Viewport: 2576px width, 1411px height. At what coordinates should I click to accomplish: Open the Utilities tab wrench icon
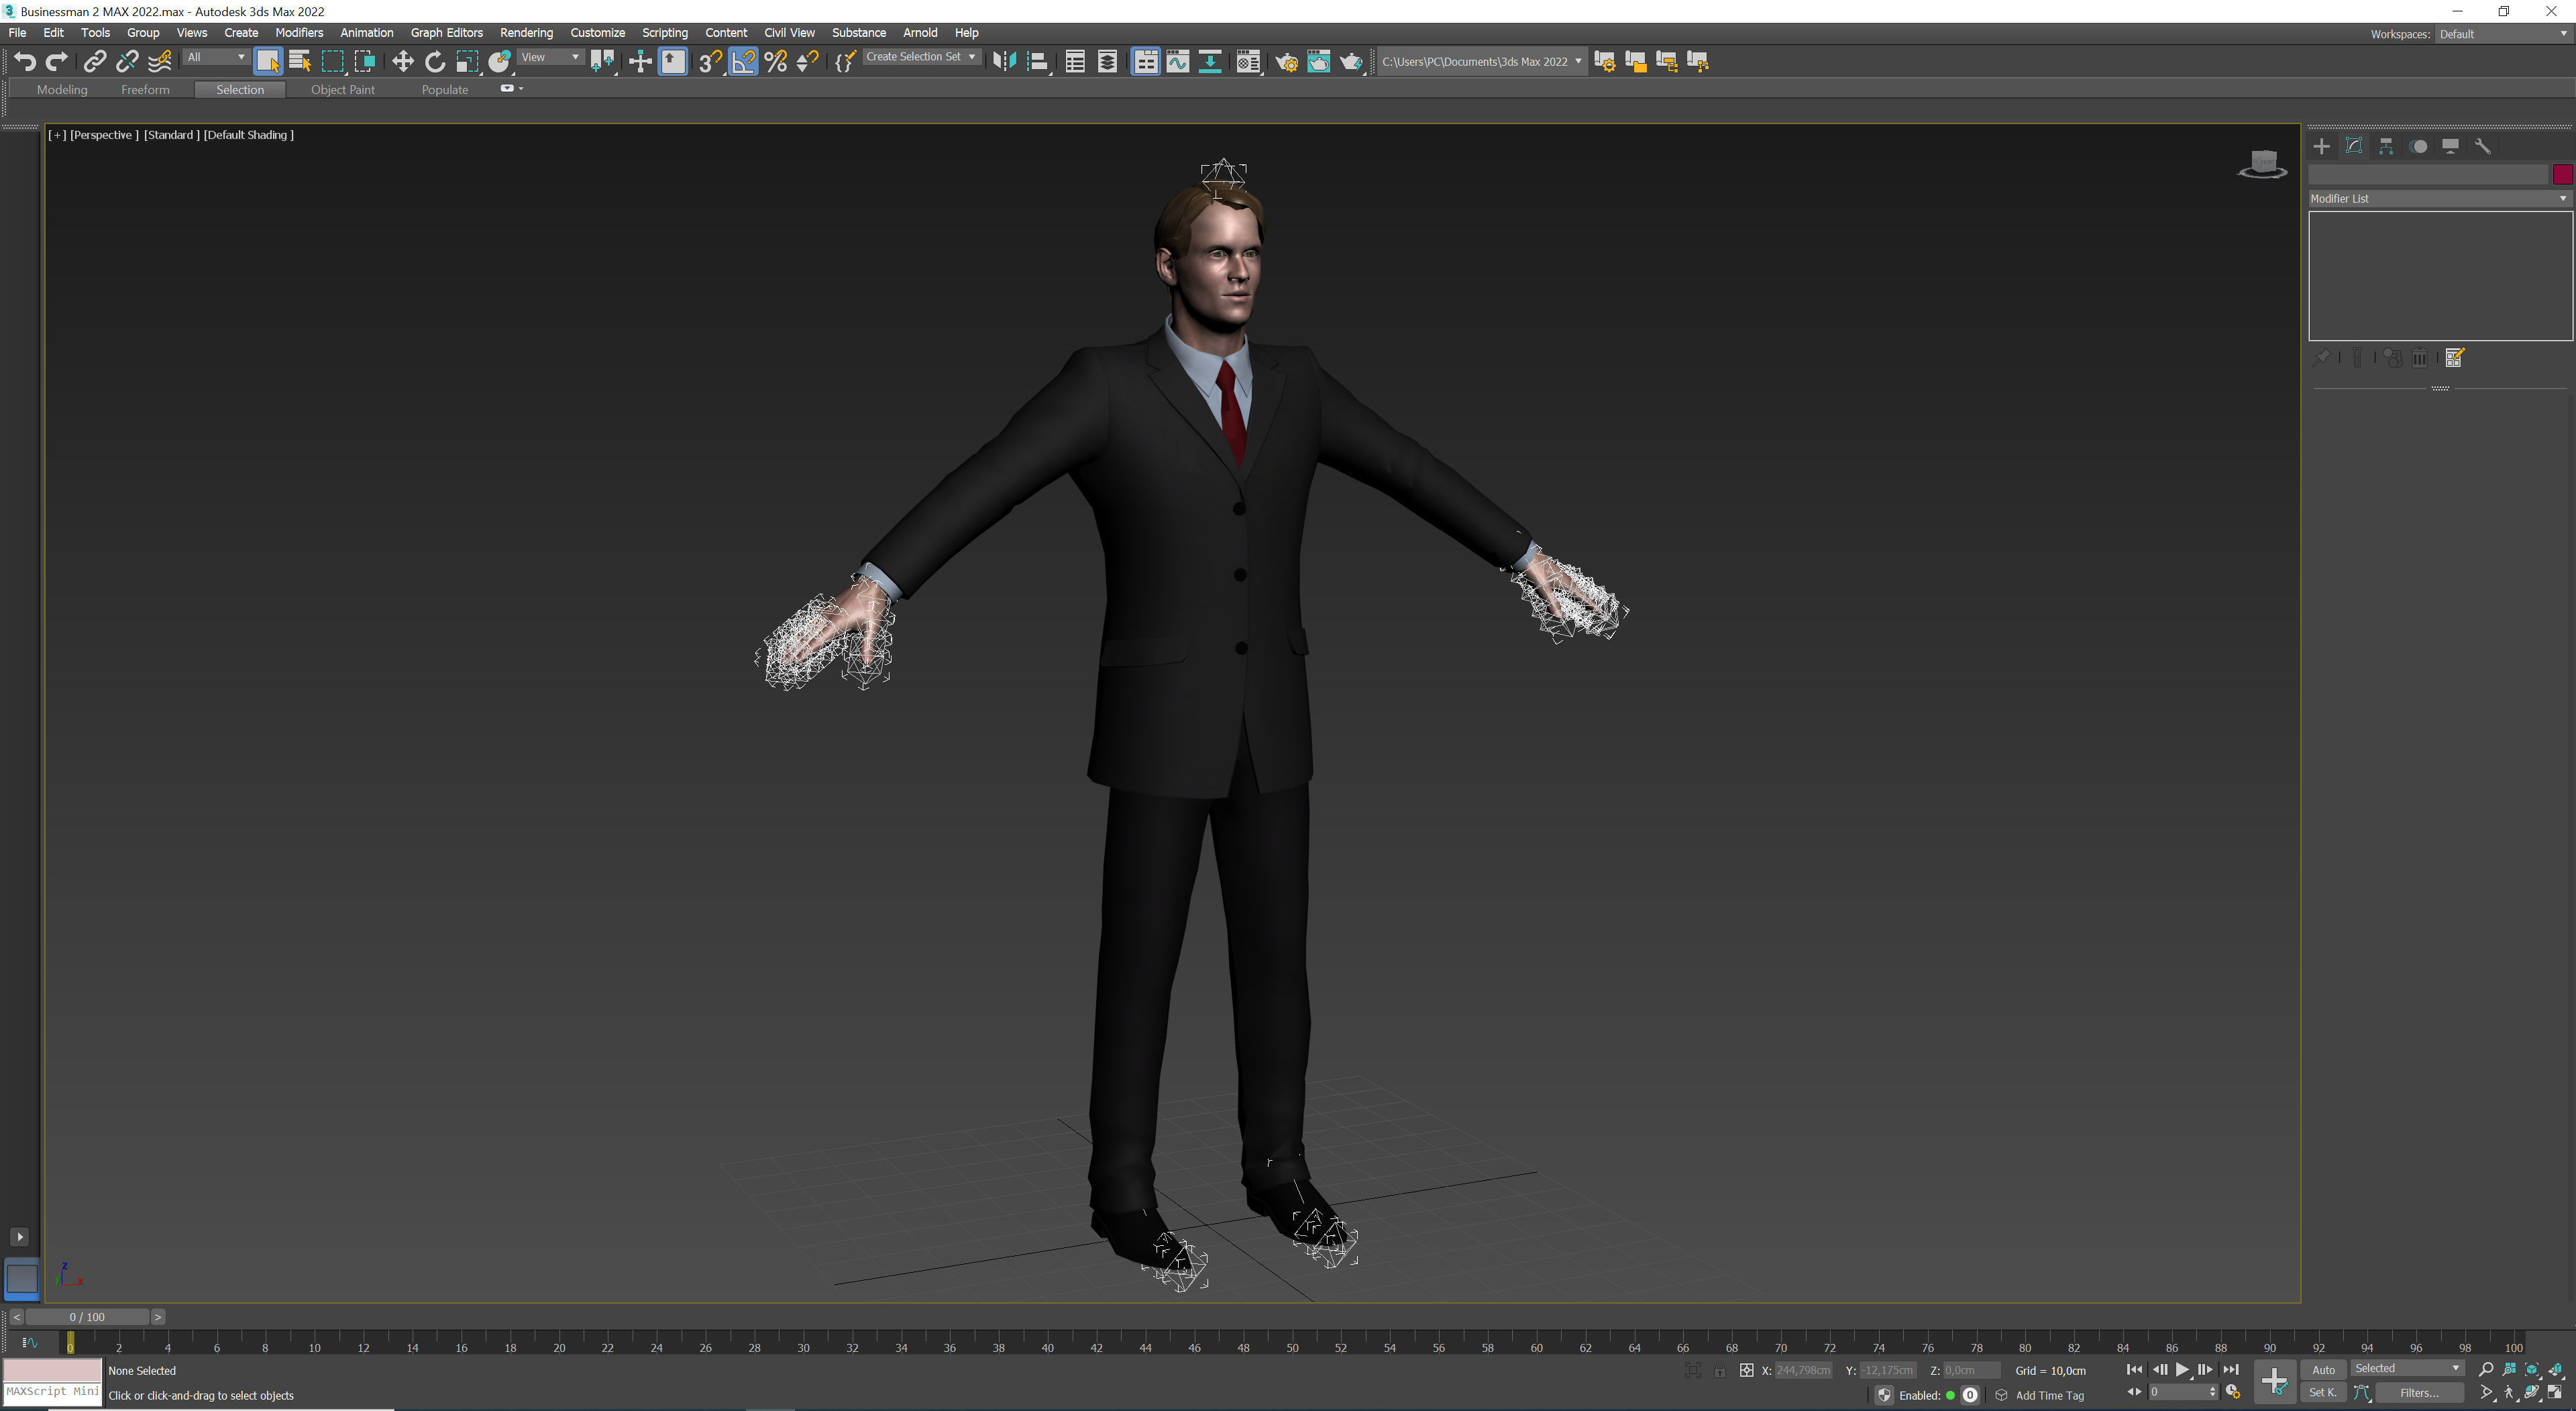2482,147
